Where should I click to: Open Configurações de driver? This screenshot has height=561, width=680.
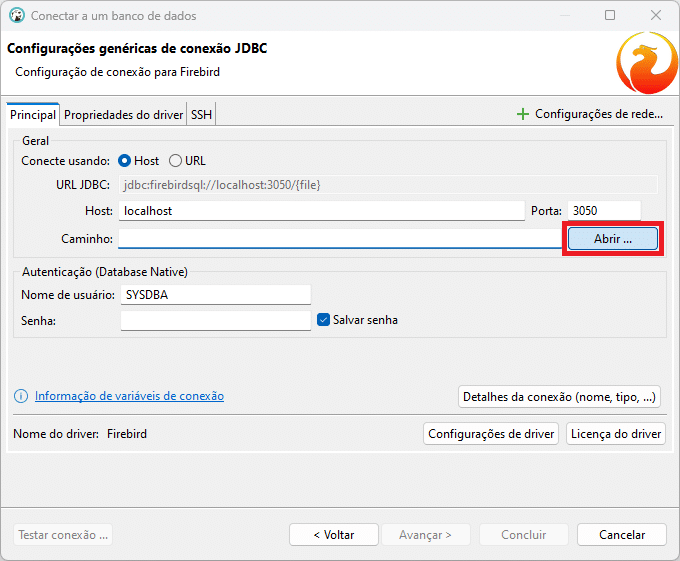(x=491, y=434)
